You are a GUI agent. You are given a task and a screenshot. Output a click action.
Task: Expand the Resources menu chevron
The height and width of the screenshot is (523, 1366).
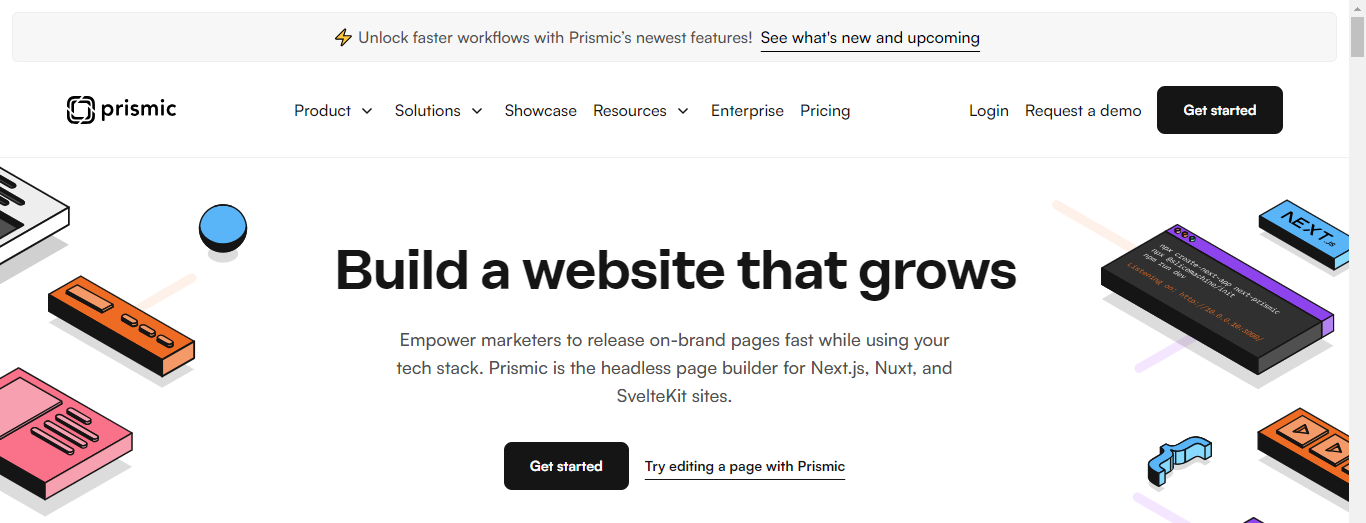click(683, 111)
